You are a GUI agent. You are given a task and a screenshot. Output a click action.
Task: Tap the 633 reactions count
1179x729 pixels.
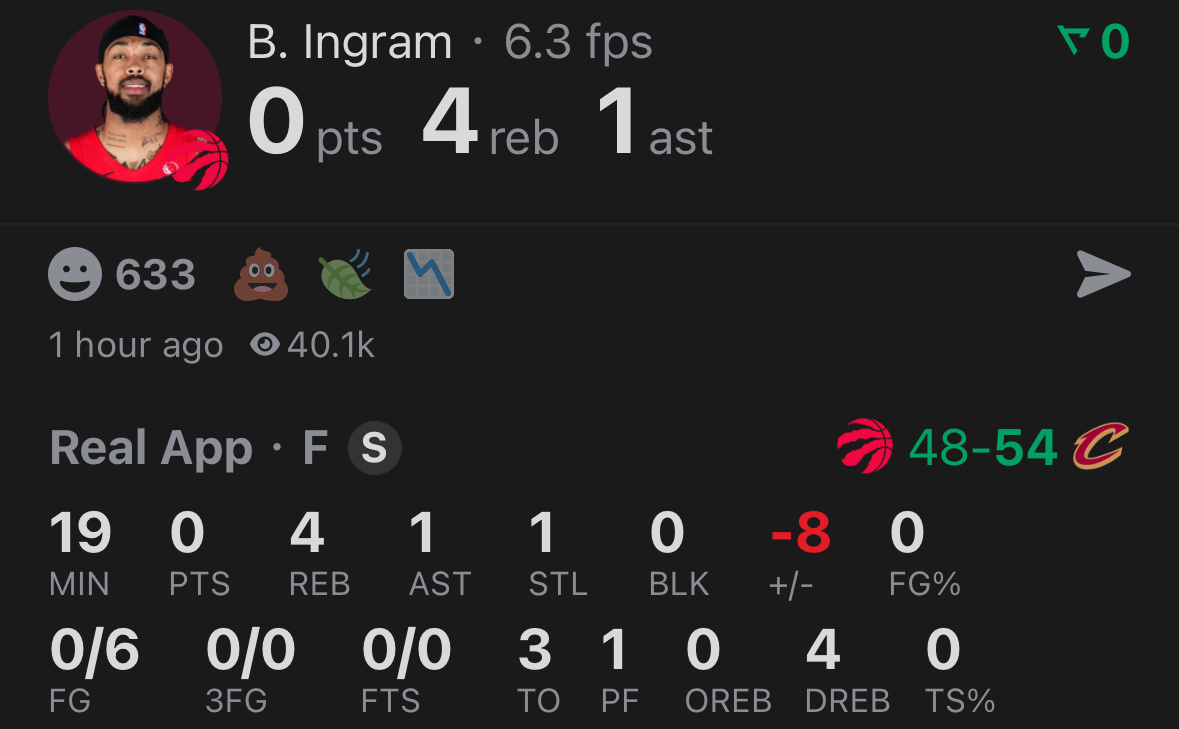pos(155,275)
